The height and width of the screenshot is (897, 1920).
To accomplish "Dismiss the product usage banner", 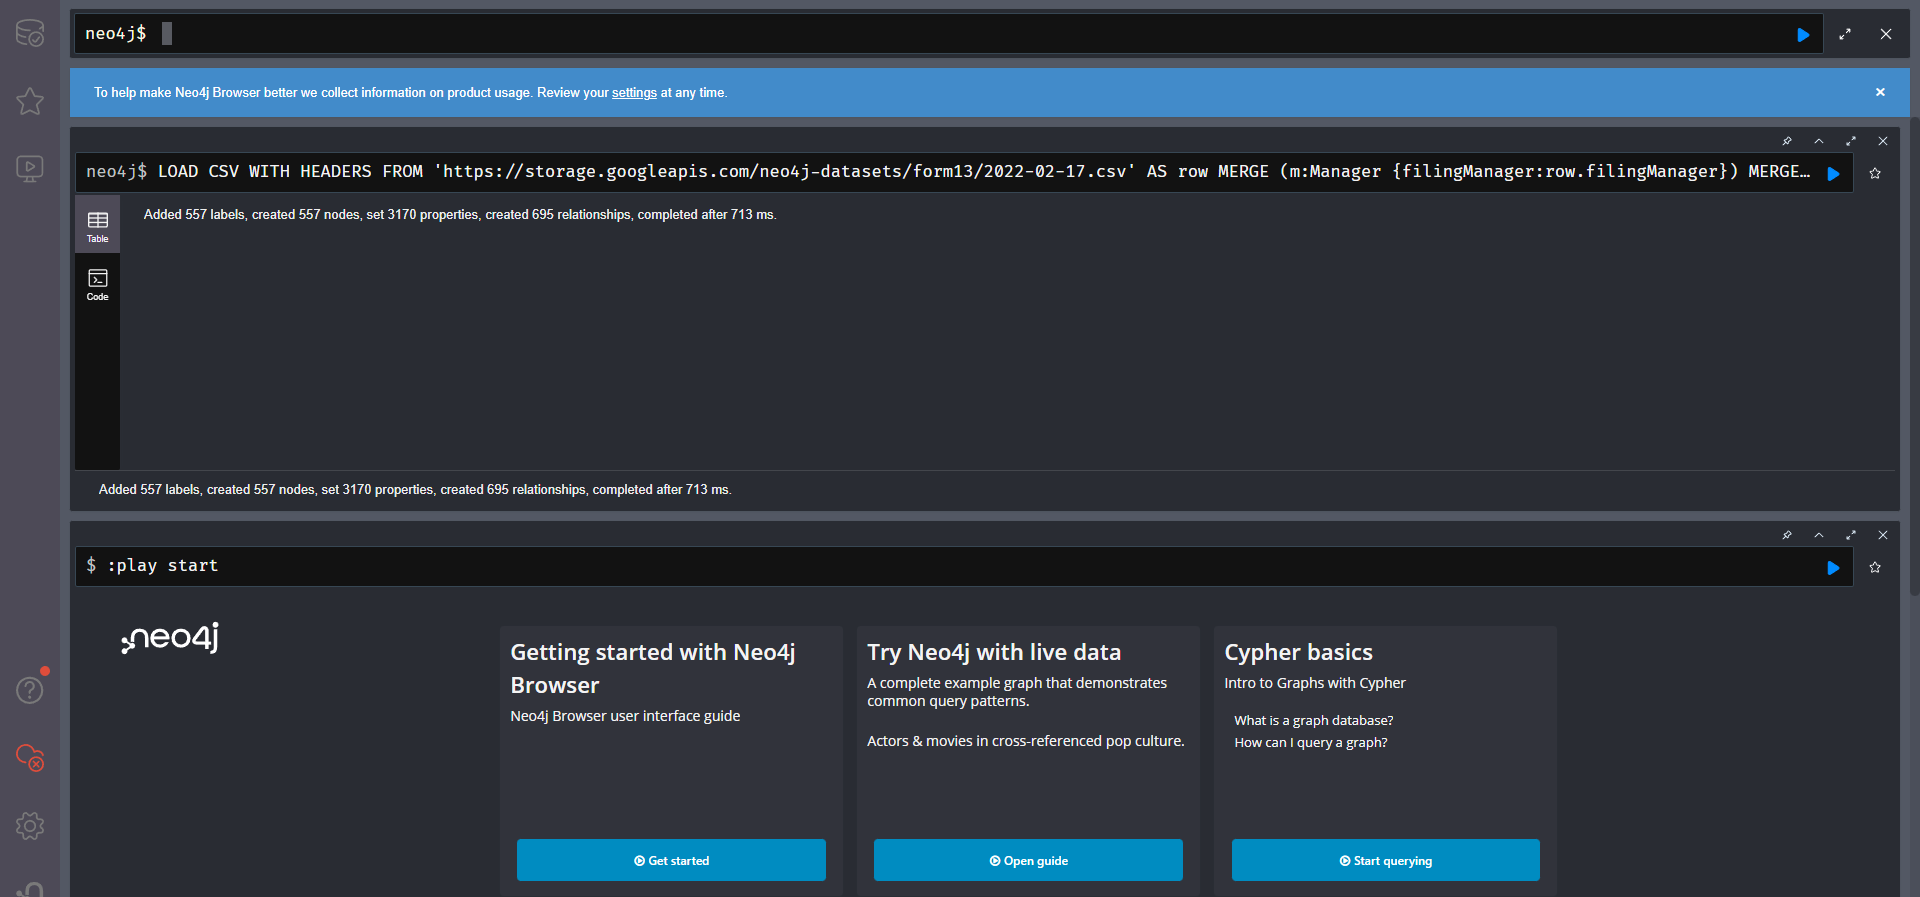I will pyautogui.click(x=1880, y=92).
